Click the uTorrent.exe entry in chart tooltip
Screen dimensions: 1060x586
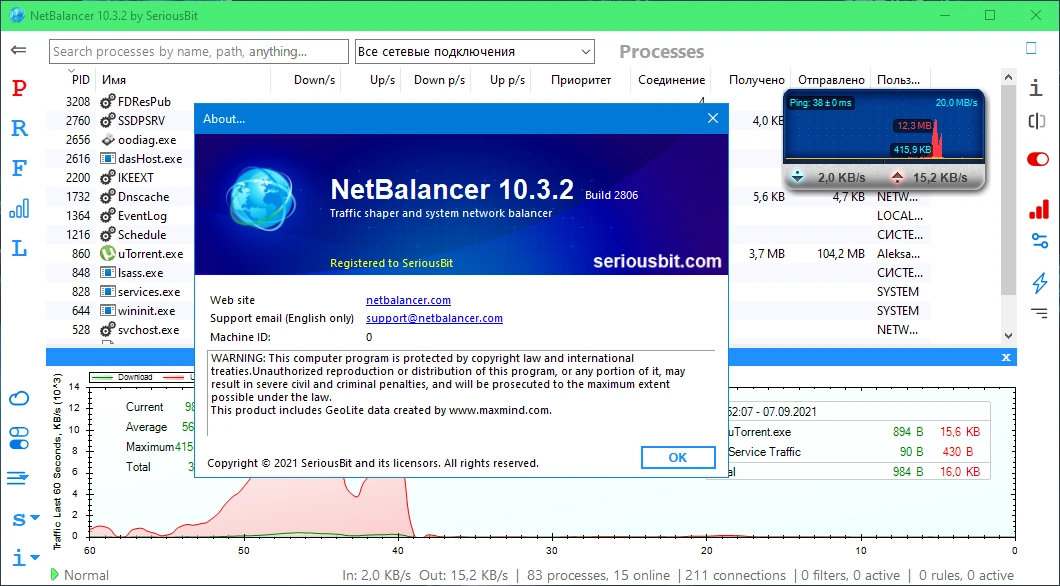pyautogui.click(x=759, y=432)
